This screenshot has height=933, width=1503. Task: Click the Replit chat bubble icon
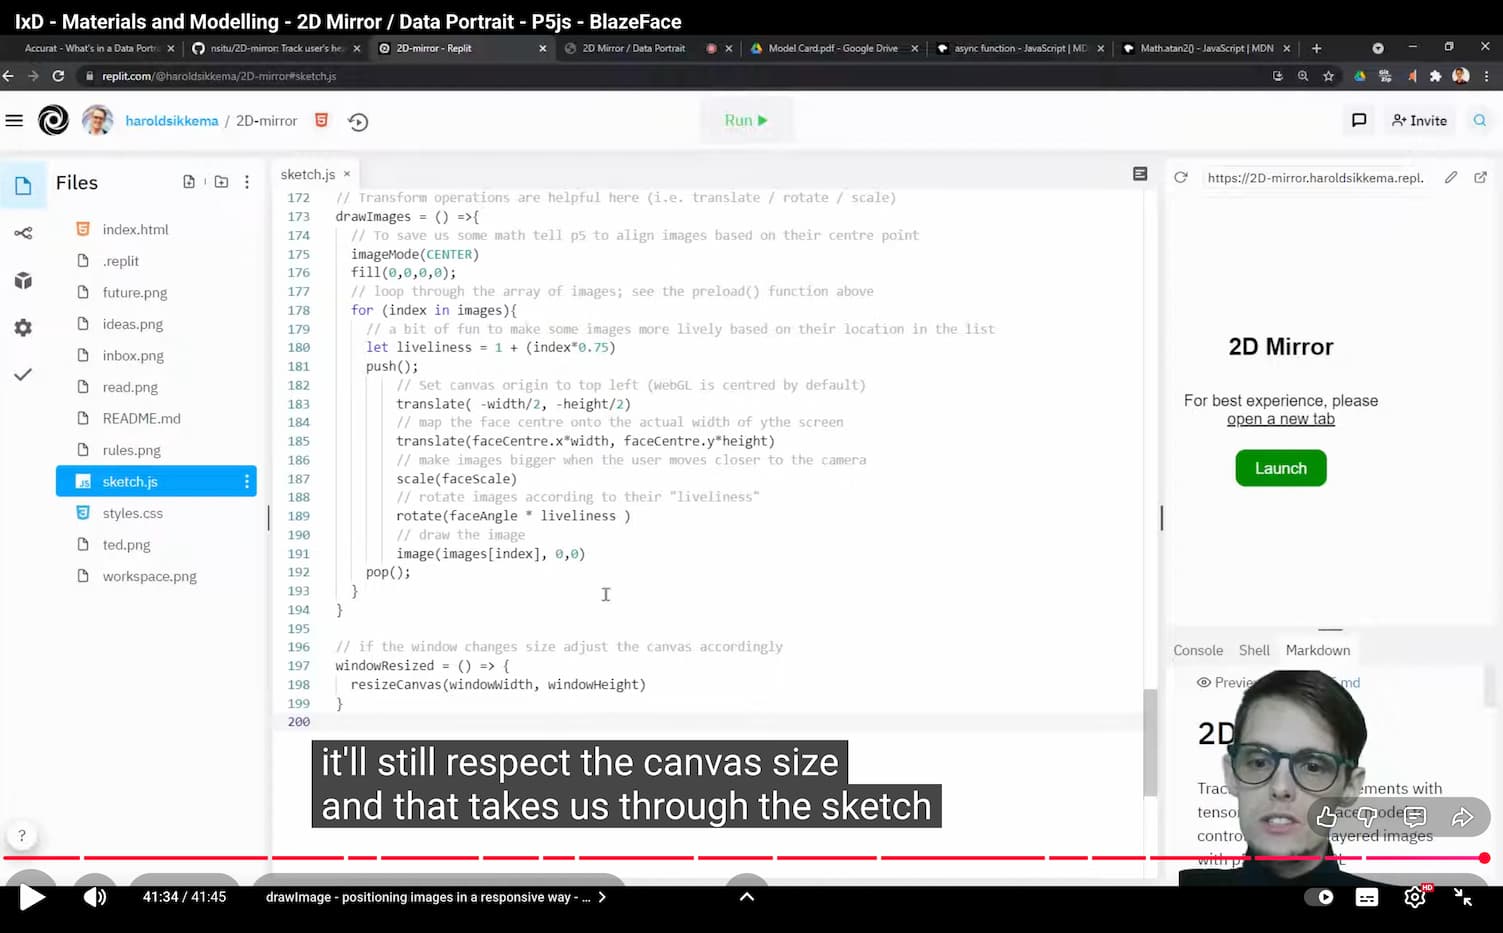[x=1359, y=120]
